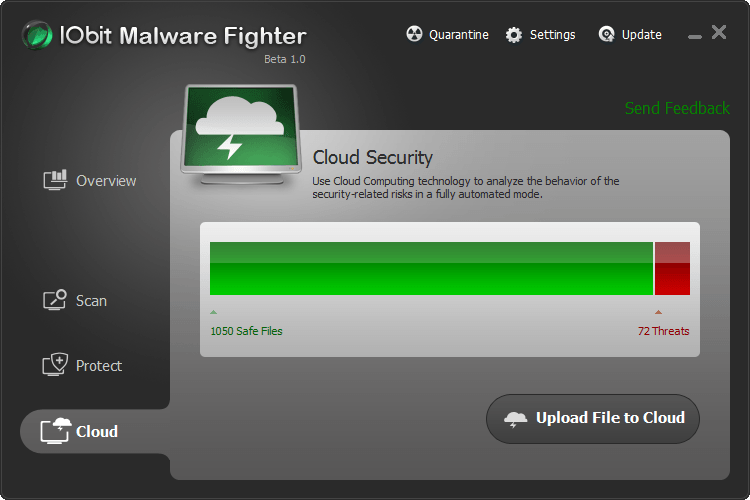The image size is (750, 500).
Task: Click the Overview monitor chart icon
Action: tap(55, 180)
